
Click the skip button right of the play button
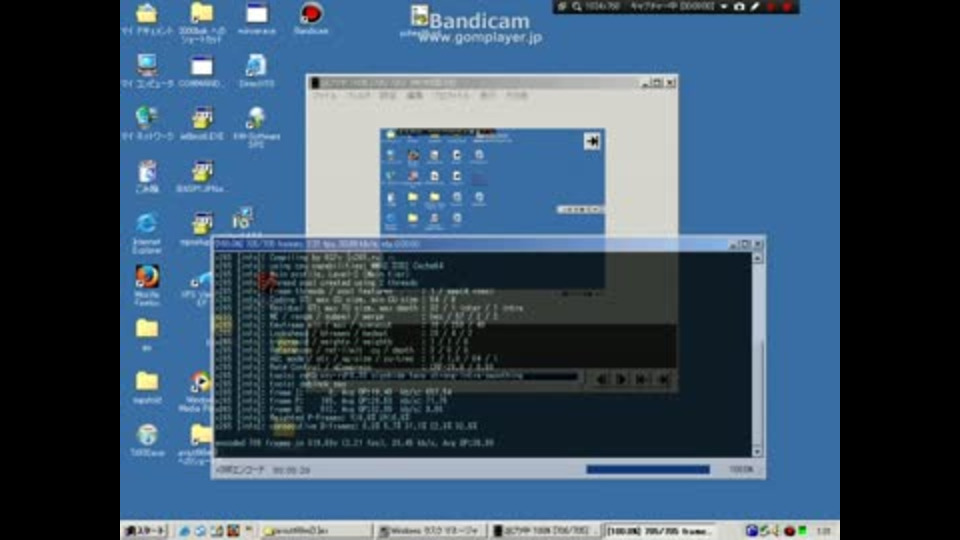[641, 380]
